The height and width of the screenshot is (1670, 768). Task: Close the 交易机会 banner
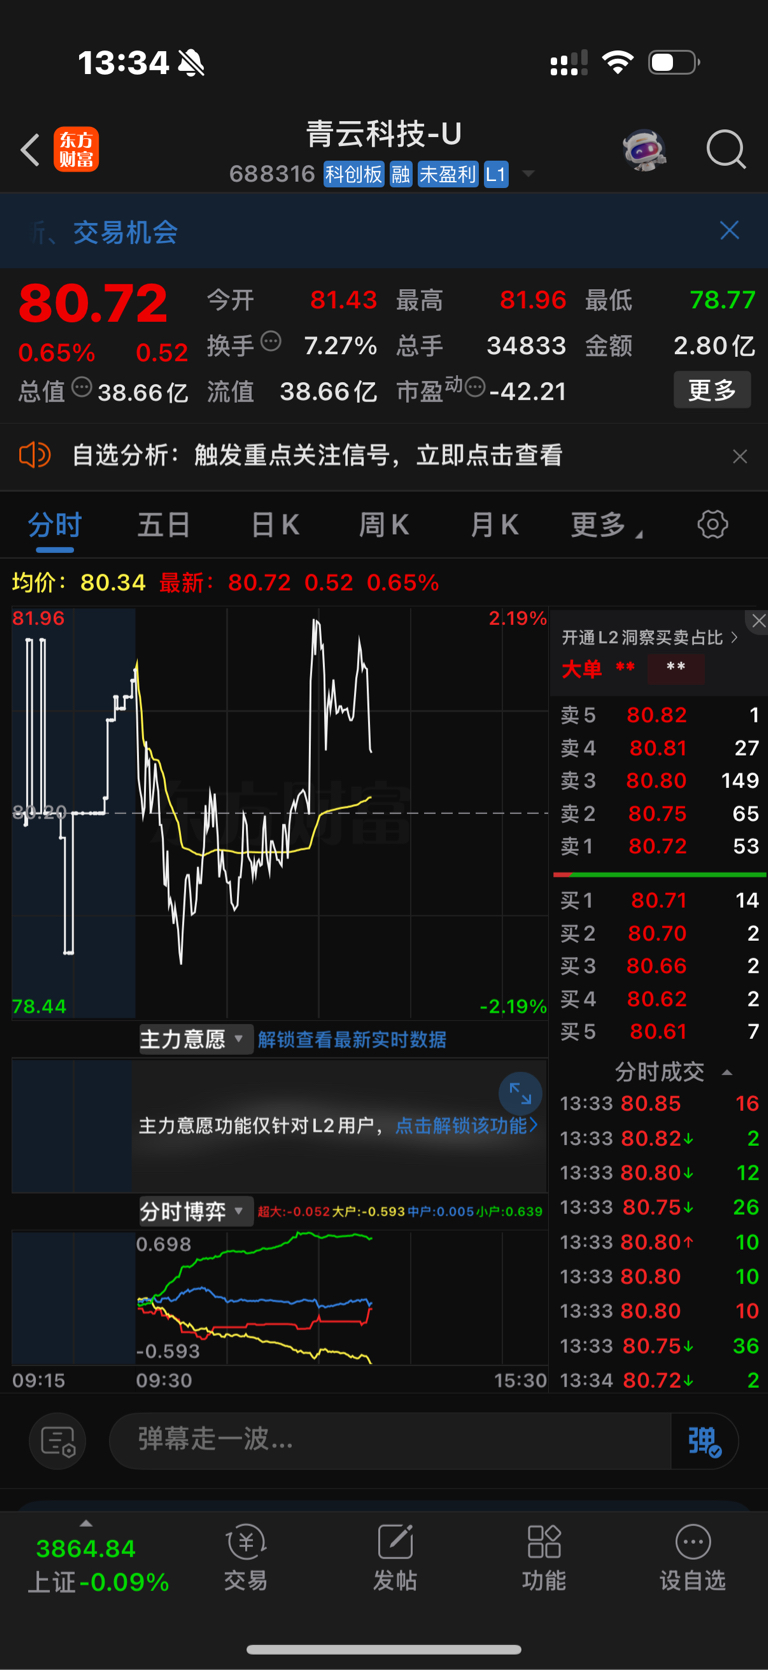click(x=730, y=231)
